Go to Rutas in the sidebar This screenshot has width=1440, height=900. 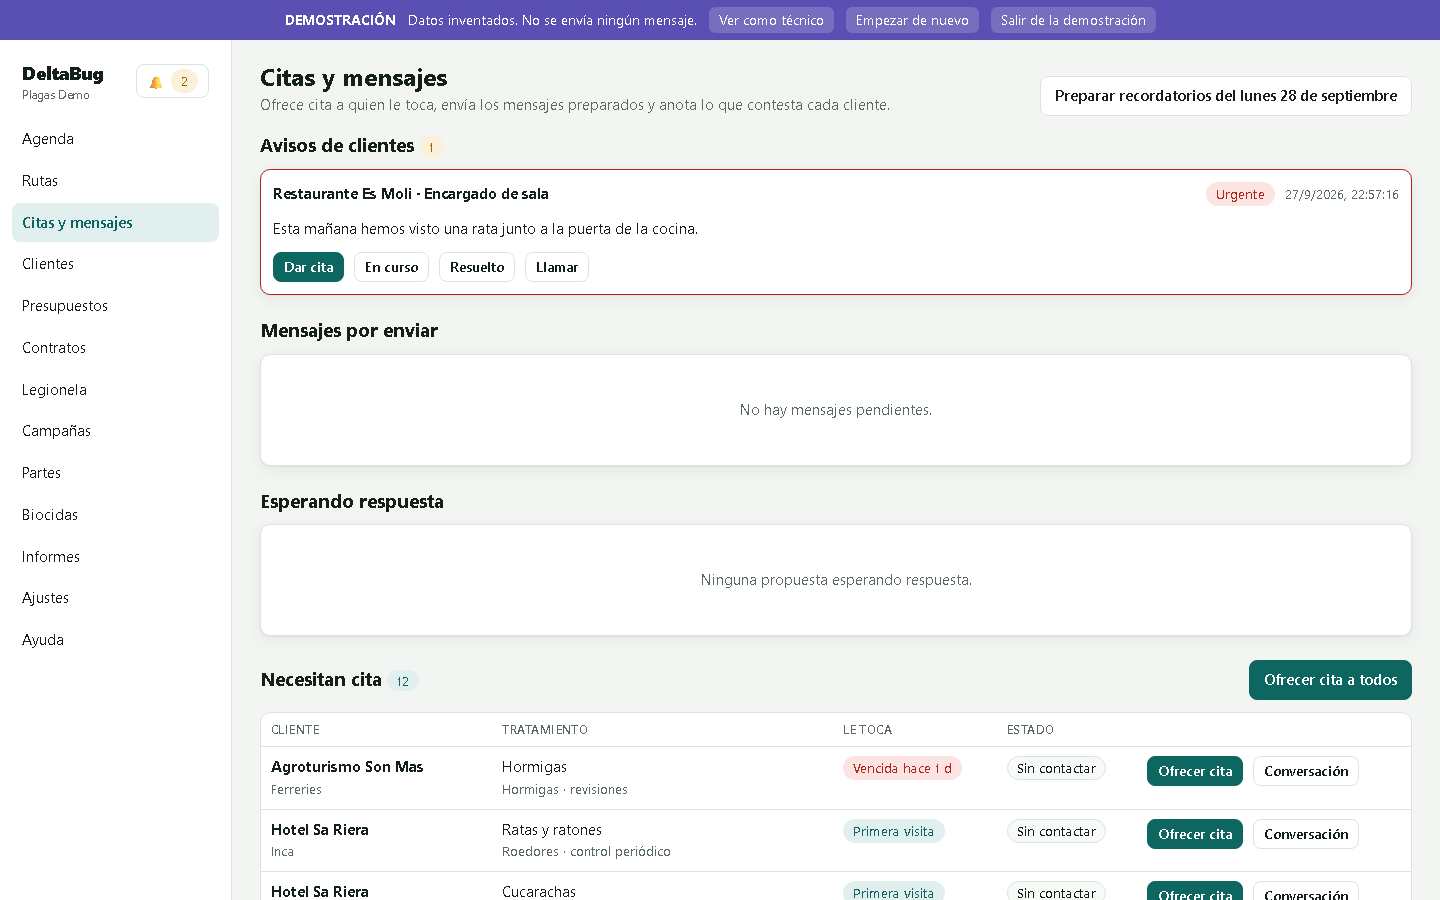(115, 181)
